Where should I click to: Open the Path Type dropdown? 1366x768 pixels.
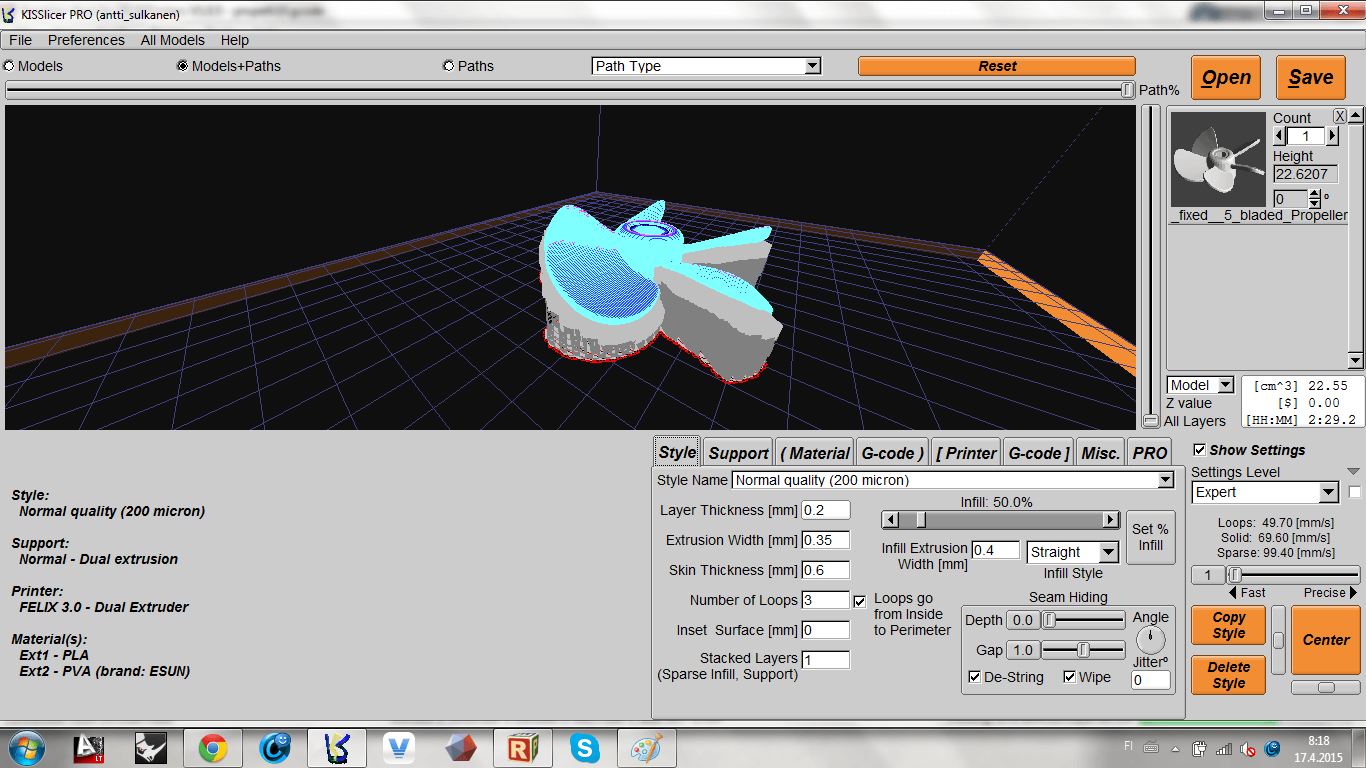tap(706, 66)
